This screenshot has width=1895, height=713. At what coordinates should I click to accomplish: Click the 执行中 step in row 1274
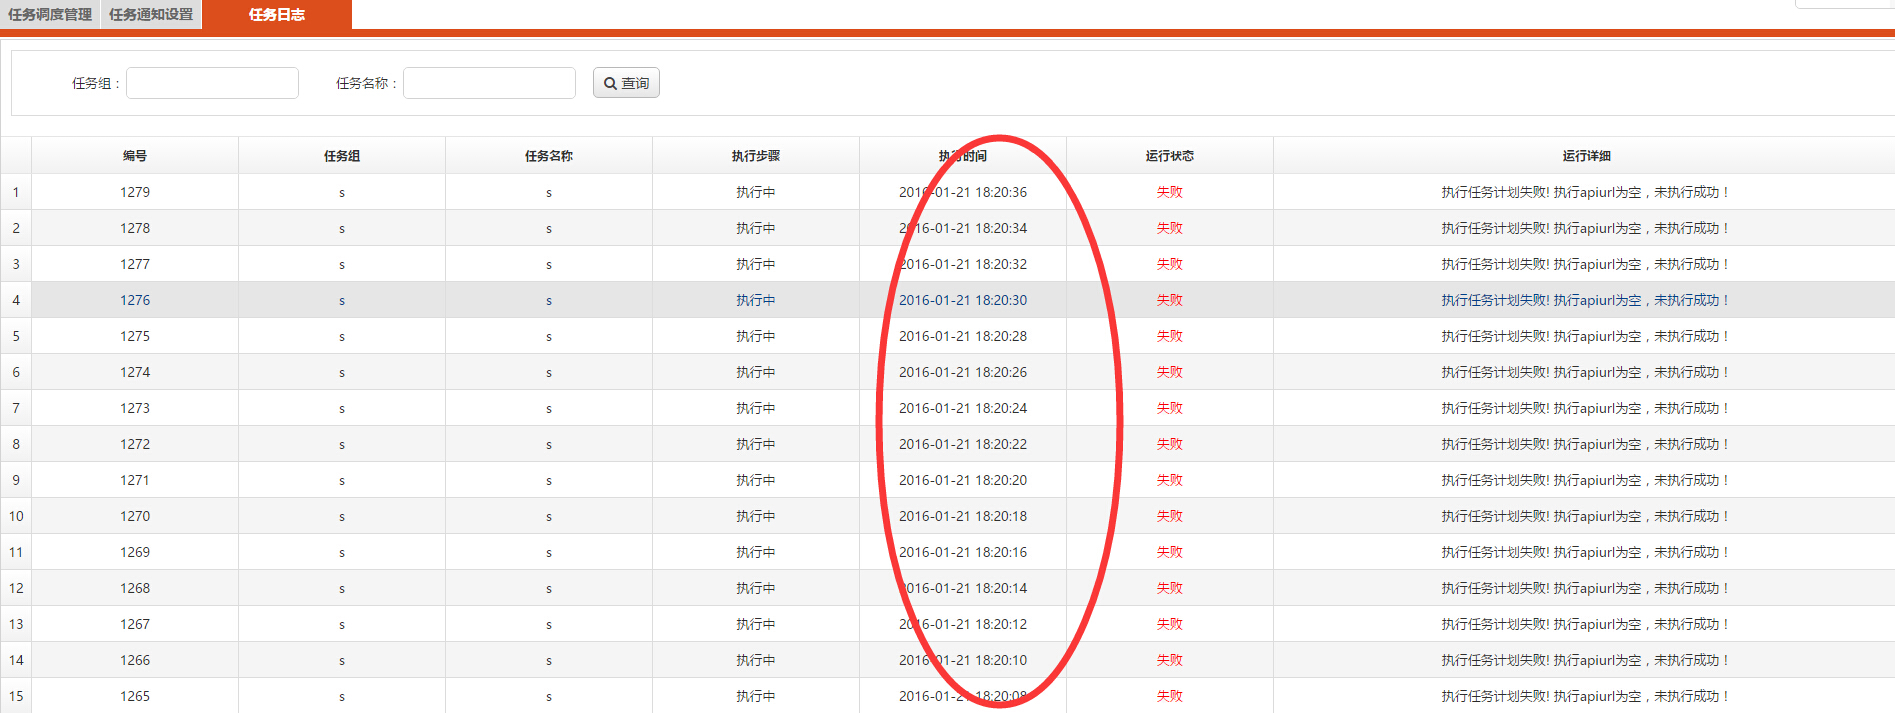pyautogui.click(x=756, y=372)
